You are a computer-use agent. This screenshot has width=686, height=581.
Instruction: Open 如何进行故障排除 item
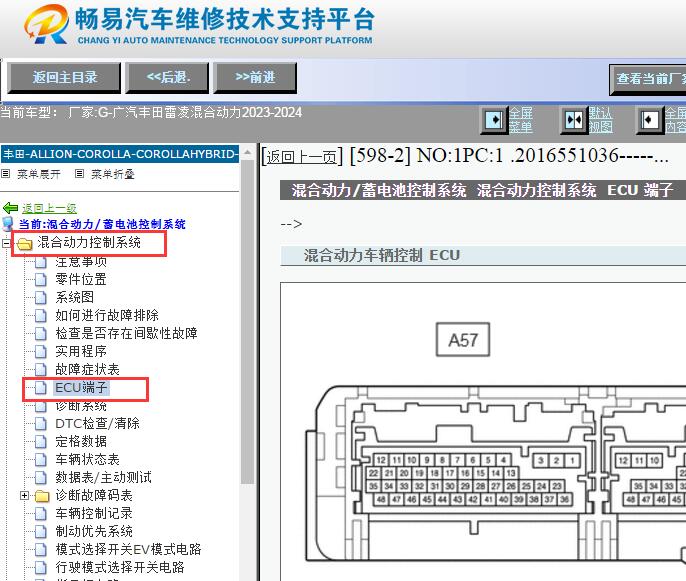click(107, 315)
